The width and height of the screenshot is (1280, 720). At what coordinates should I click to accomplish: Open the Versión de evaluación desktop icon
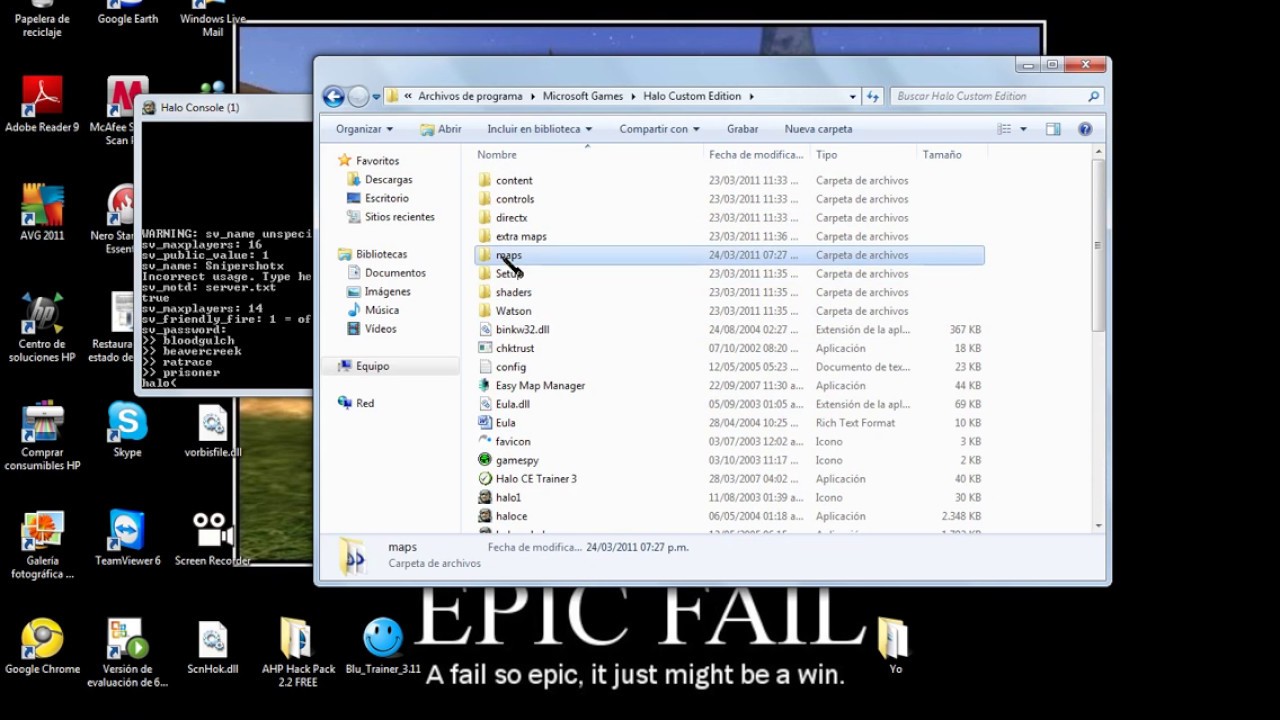click(x=127, y=652)
